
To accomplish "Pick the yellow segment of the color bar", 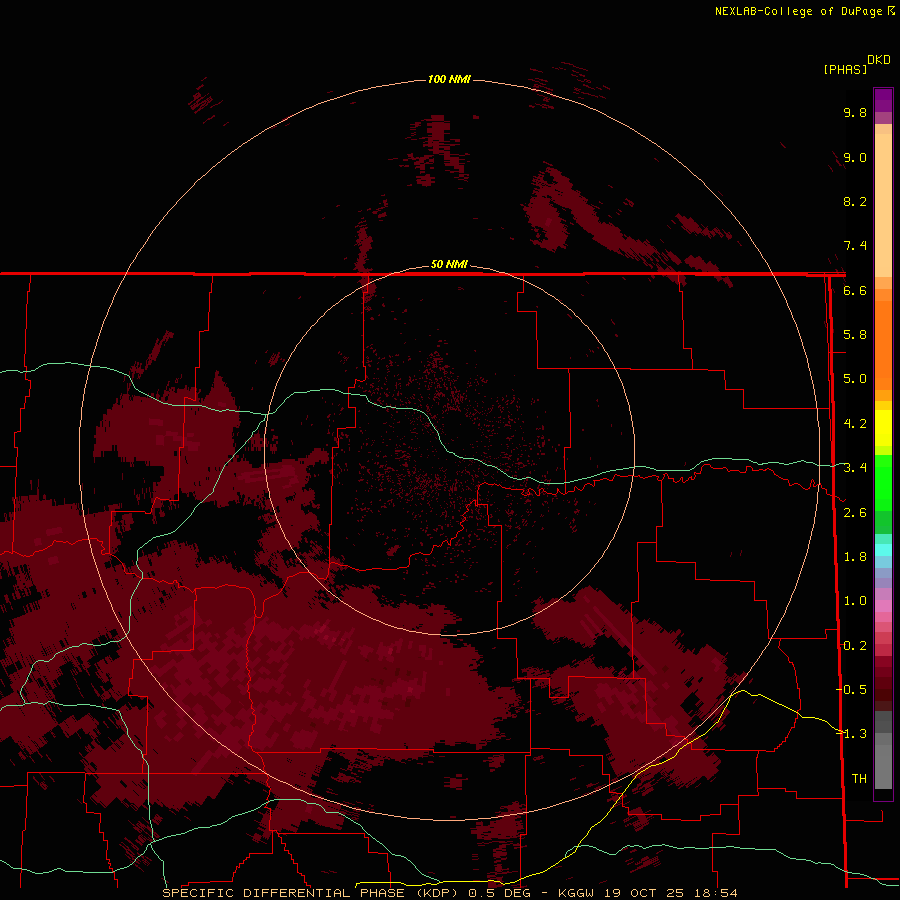I will [883, 428].
